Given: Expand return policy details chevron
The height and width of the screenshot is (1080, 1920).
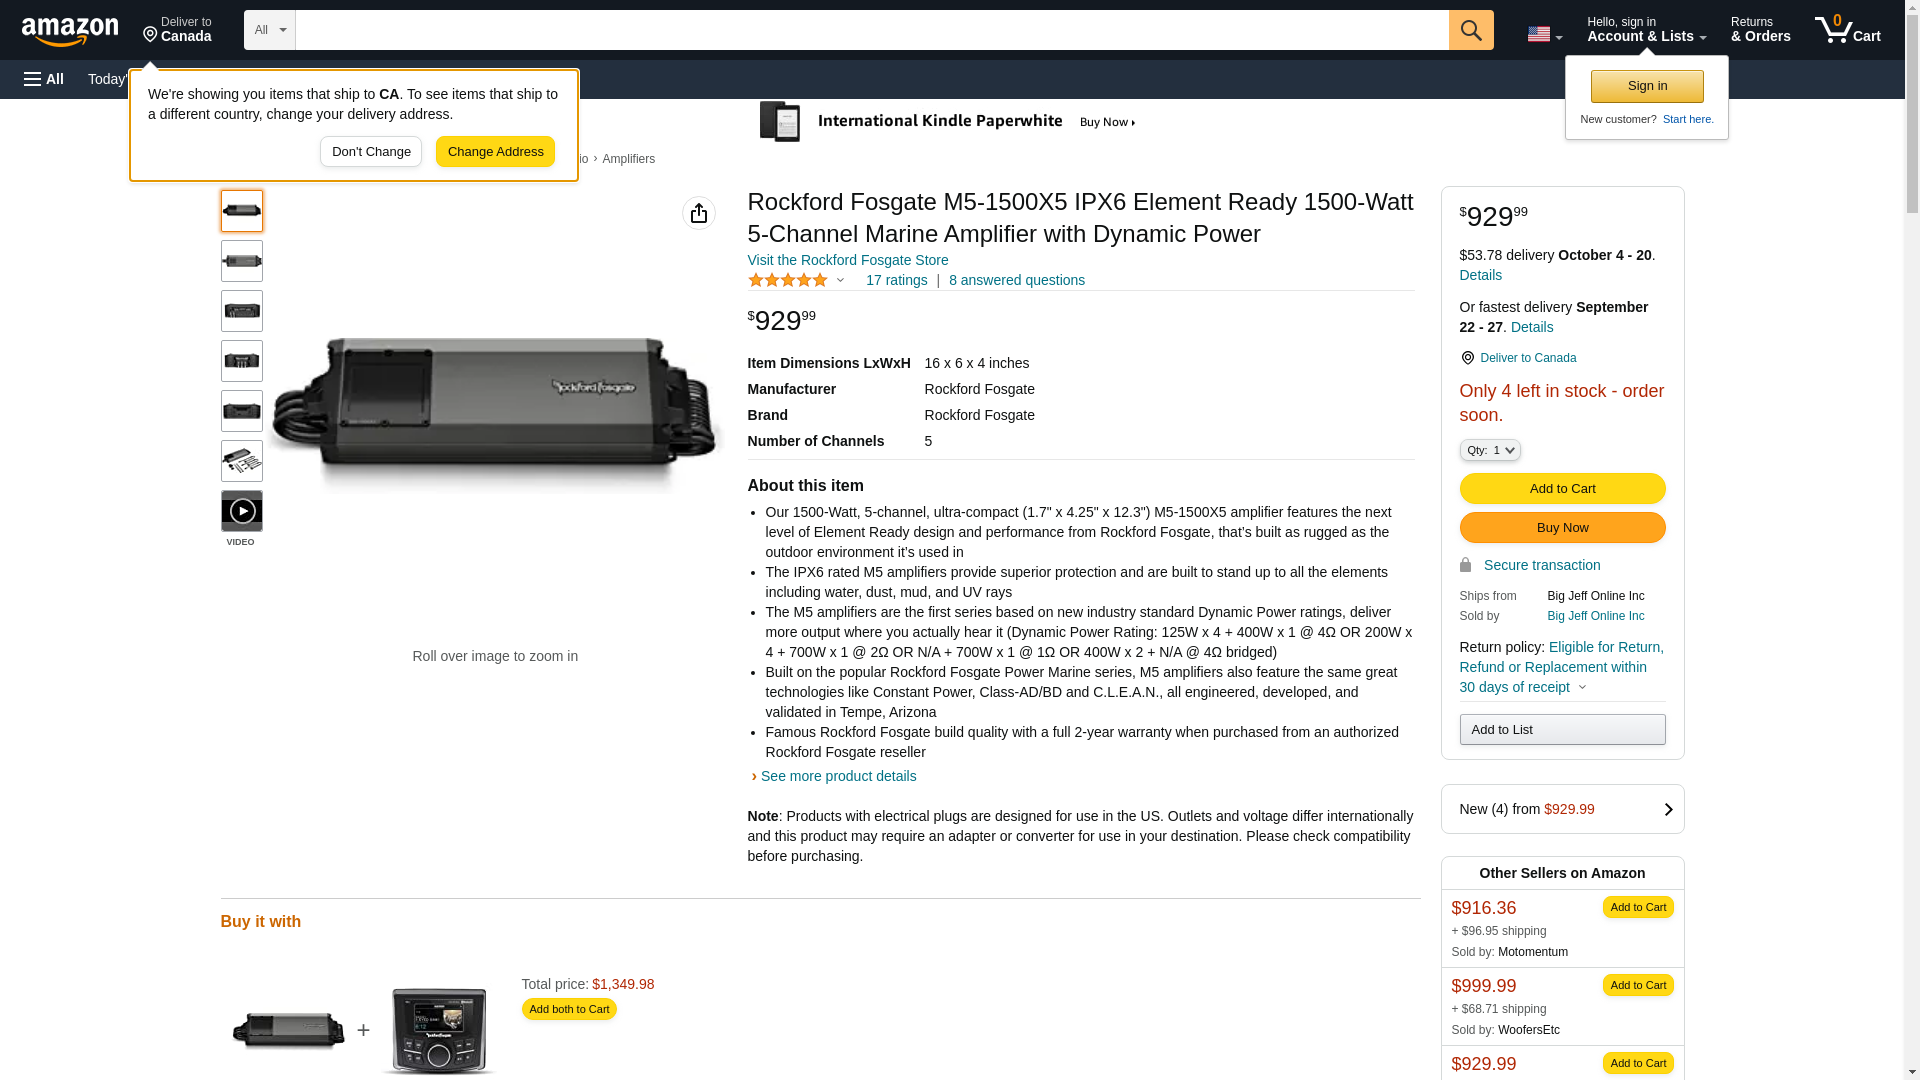Looking at the screenshot, I should tap(1582, 687).
